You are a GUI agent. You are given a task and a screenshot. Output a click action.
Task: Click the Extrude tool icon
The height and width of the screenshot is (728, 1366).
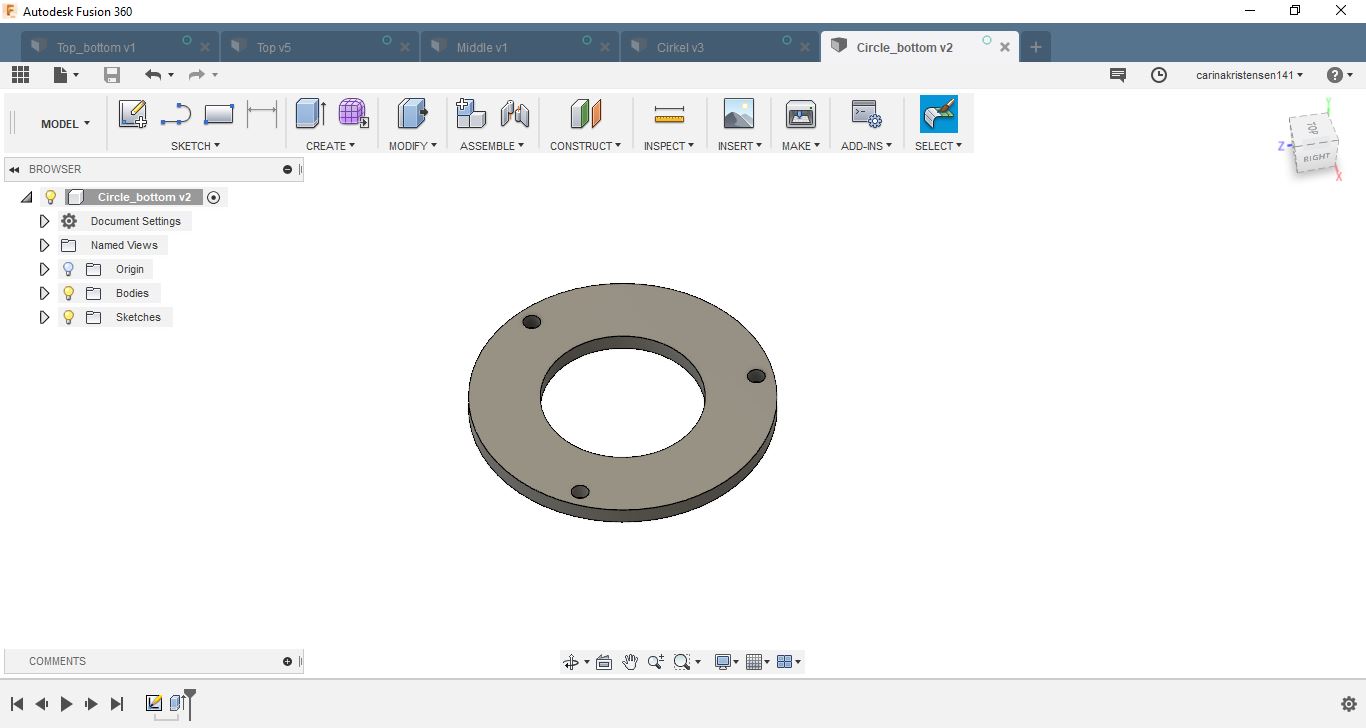click(x=311, y=114)
